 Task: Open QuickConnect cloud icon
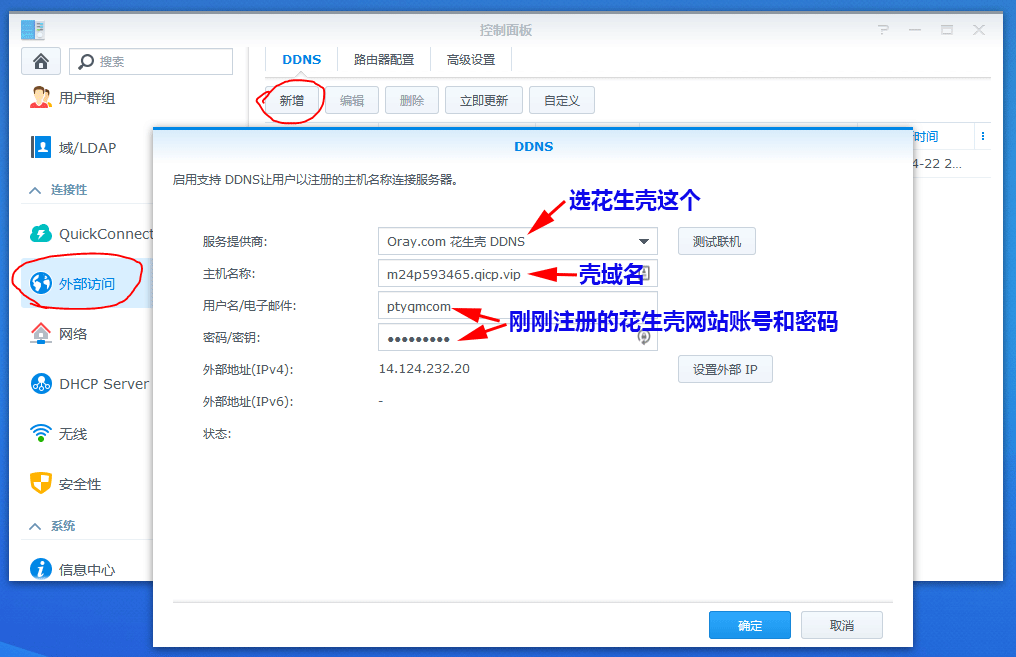(x=41, y=233)
